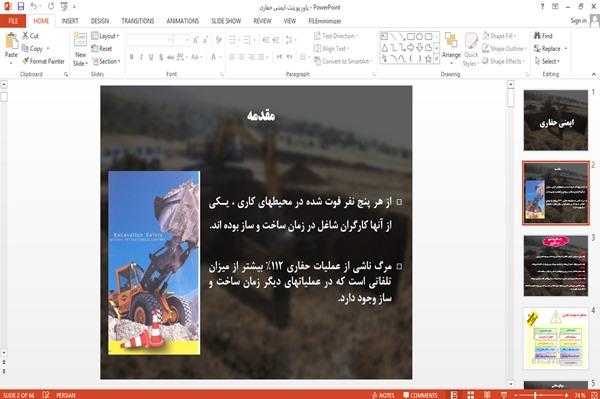Image resolution: width=600 pixels, height=399 pixels.
Task: Select slide 1 thumbnail
Action: click(x=556, y=120)
